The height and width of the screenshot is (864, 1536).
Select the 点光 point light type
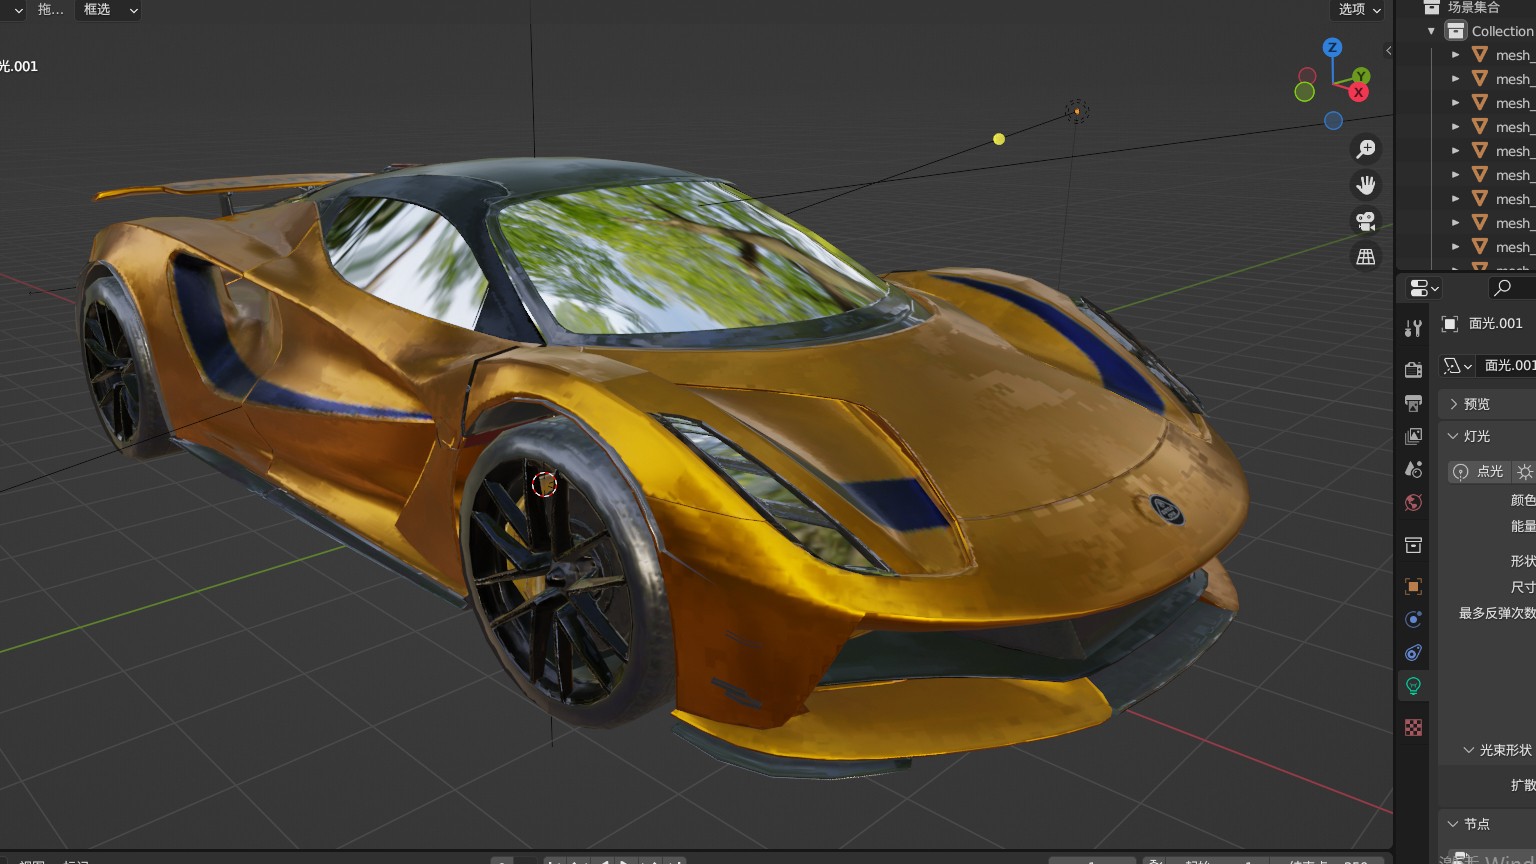click(x=1479, y=471)
